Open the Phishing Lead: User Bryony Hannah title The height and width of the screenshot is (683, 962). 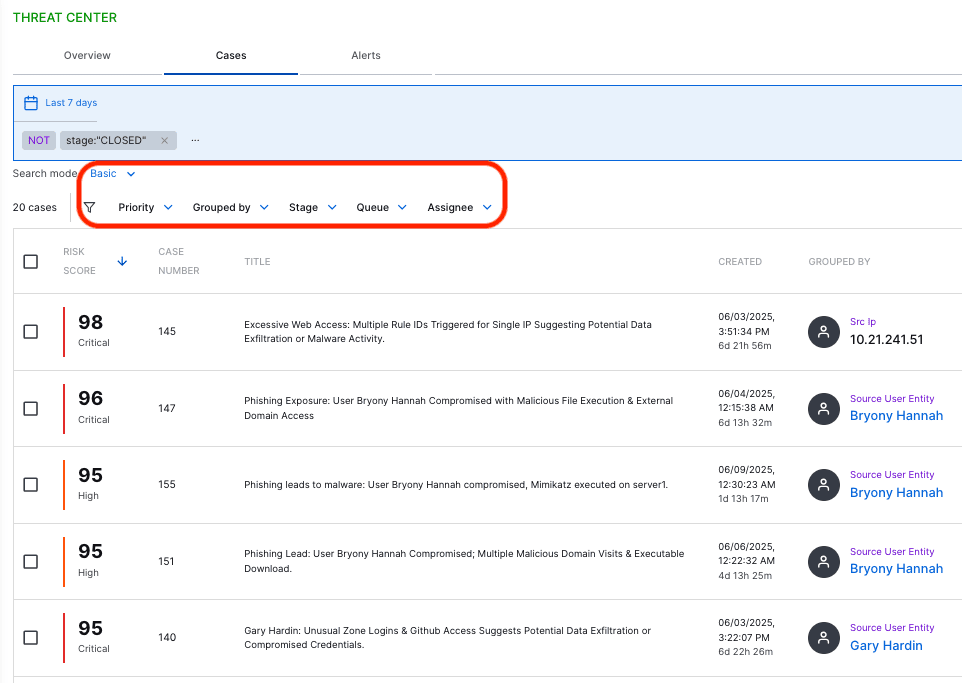point(464,561)
